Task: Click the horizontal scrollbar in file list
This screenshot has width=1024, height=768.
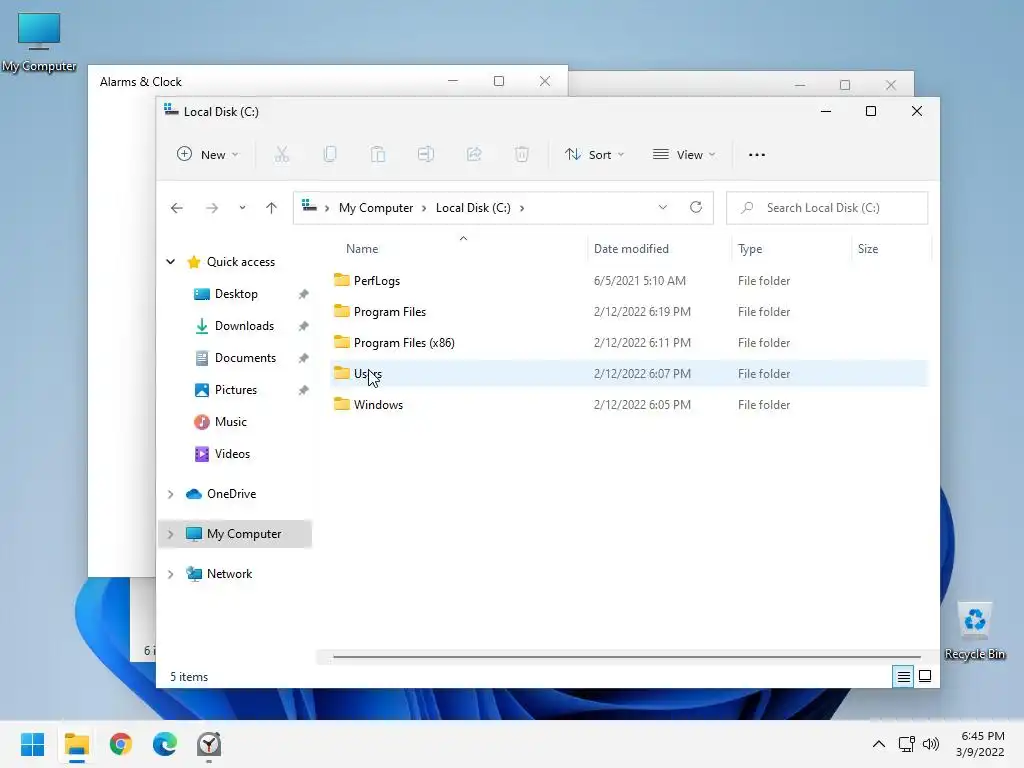Action: point(626,656)
